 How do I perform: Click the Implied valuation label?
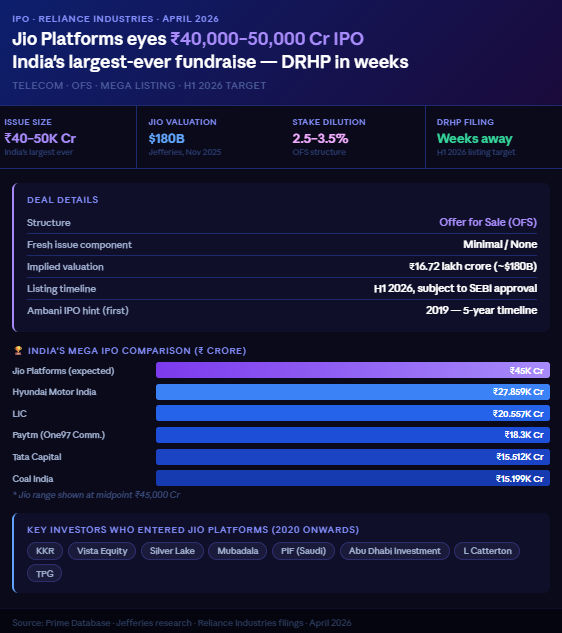tap(65, 267)
